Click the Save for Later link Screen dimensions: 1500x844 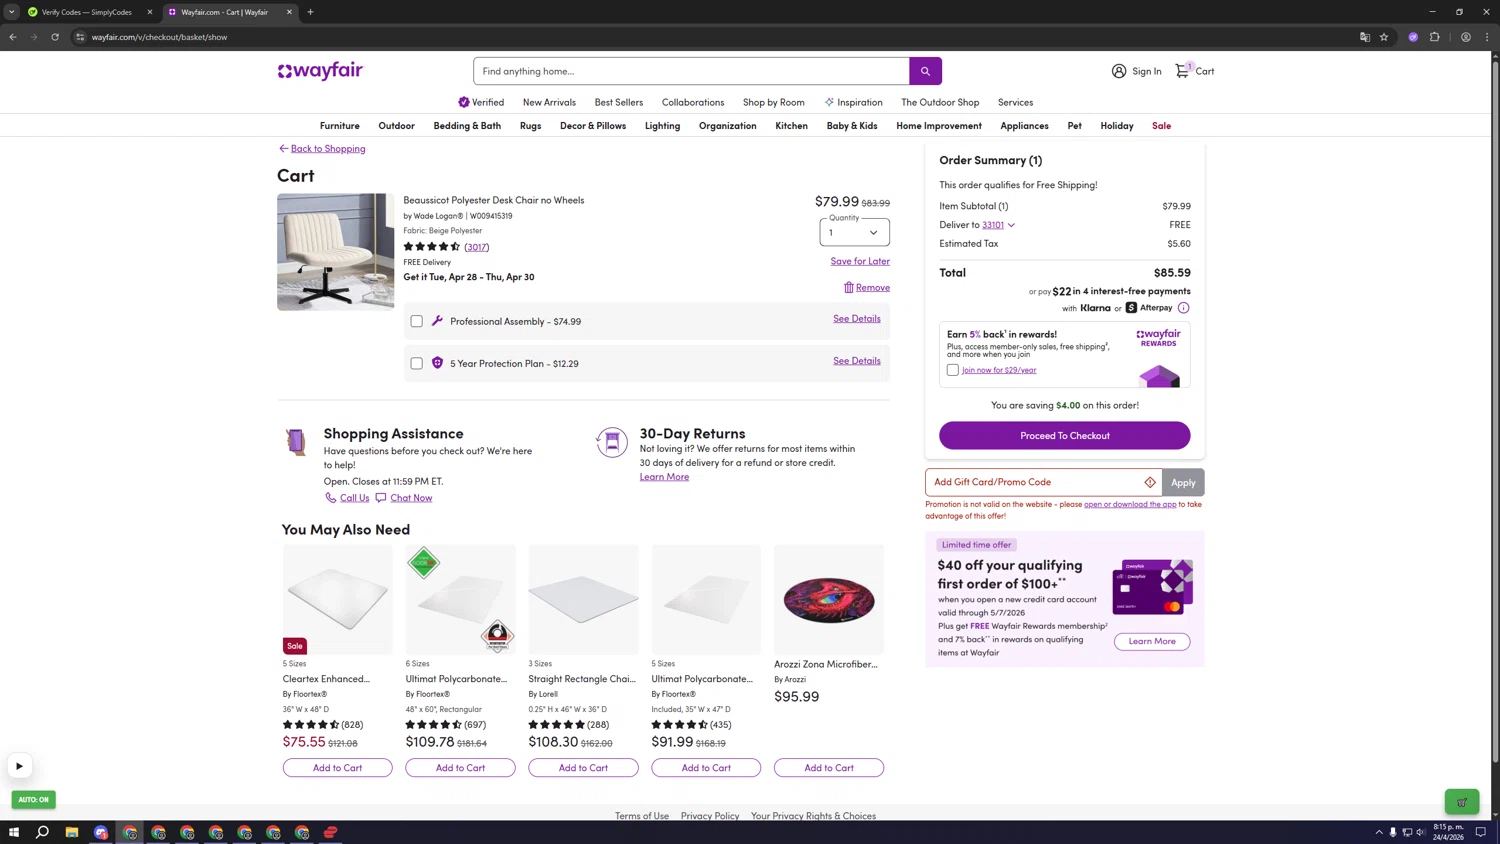860,261
